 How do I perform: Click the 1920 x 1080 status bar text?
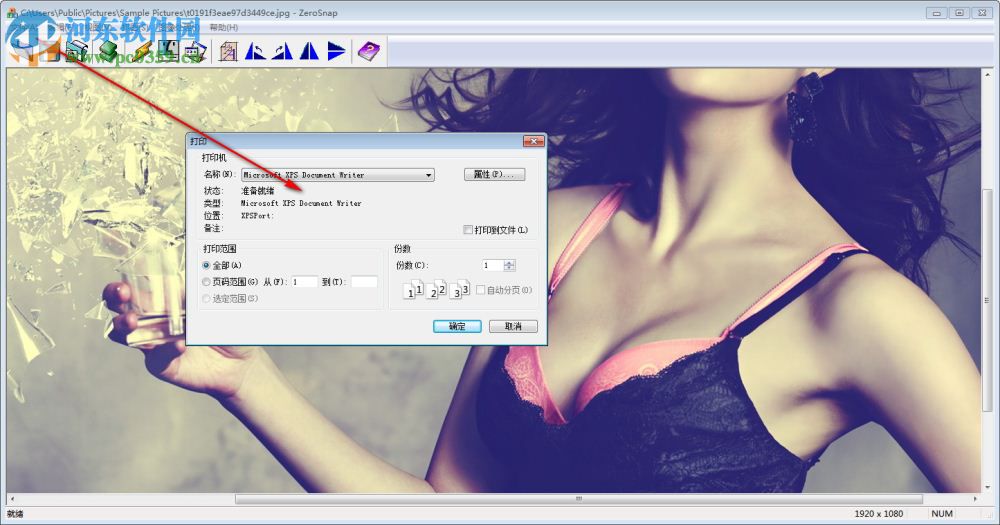(879, 514)
